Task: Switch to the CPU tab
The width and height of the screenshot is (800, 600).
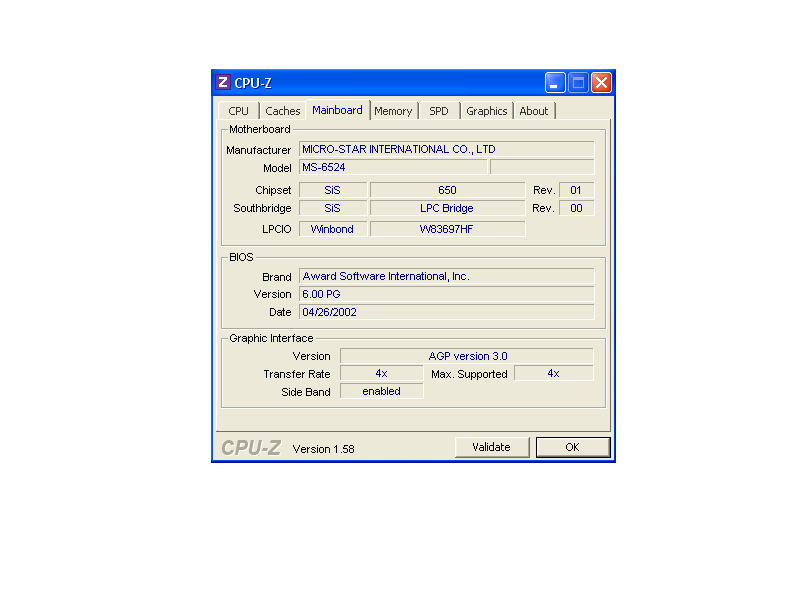Action: coord(238,111)
